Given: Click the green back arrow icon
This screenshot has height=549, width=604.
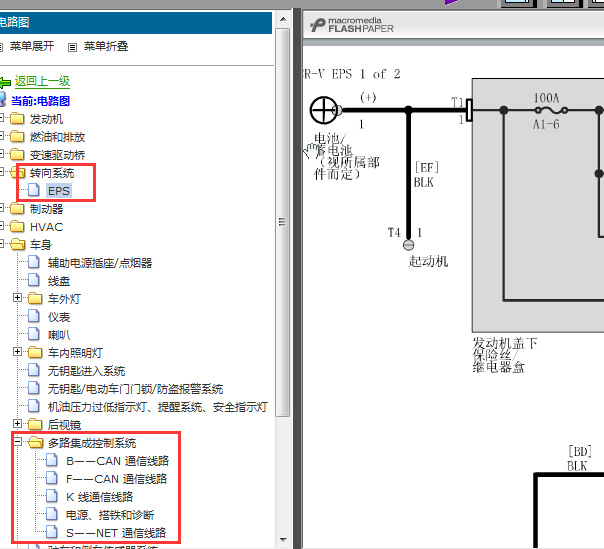Looking at the screenshot, I should [x=5, y=82].
